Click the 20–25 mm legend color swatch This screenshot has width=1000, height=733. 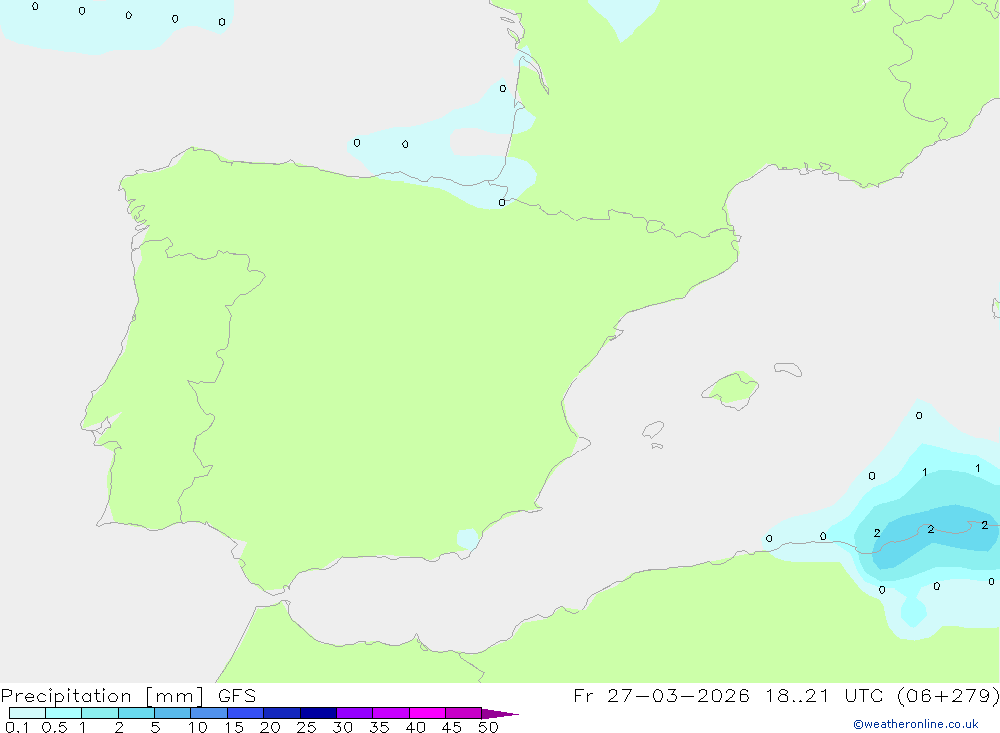[x=282, y=713]
